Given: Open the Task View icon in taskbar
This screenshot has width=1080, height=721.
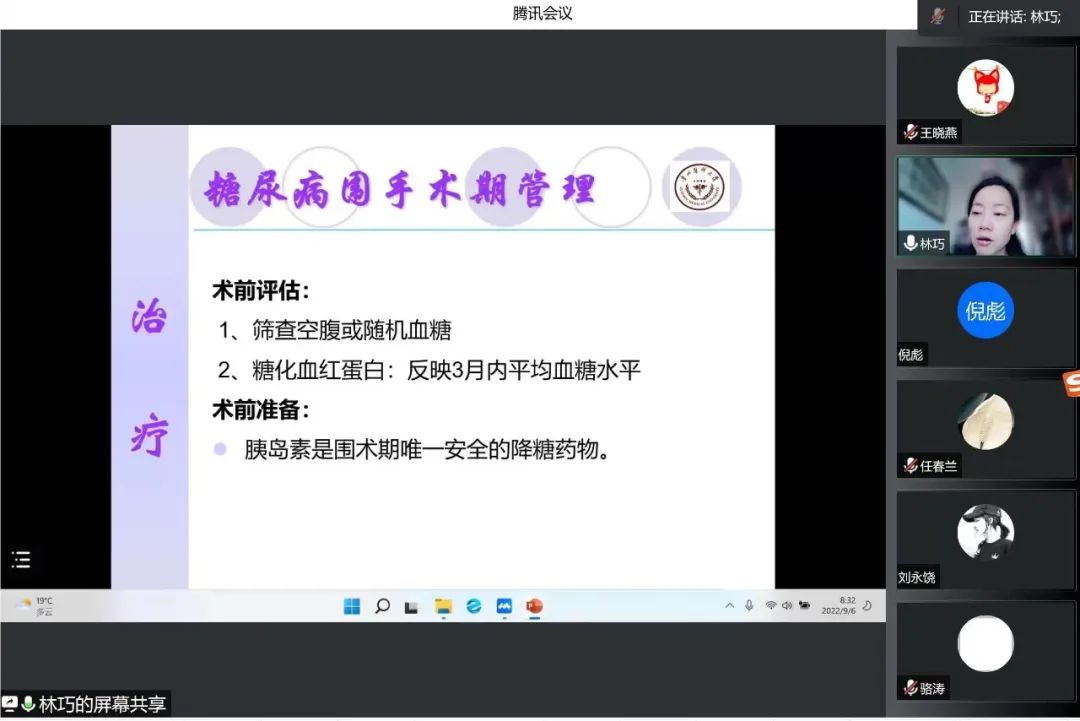Looking at the screenshot, I should [x=411, y=606].
